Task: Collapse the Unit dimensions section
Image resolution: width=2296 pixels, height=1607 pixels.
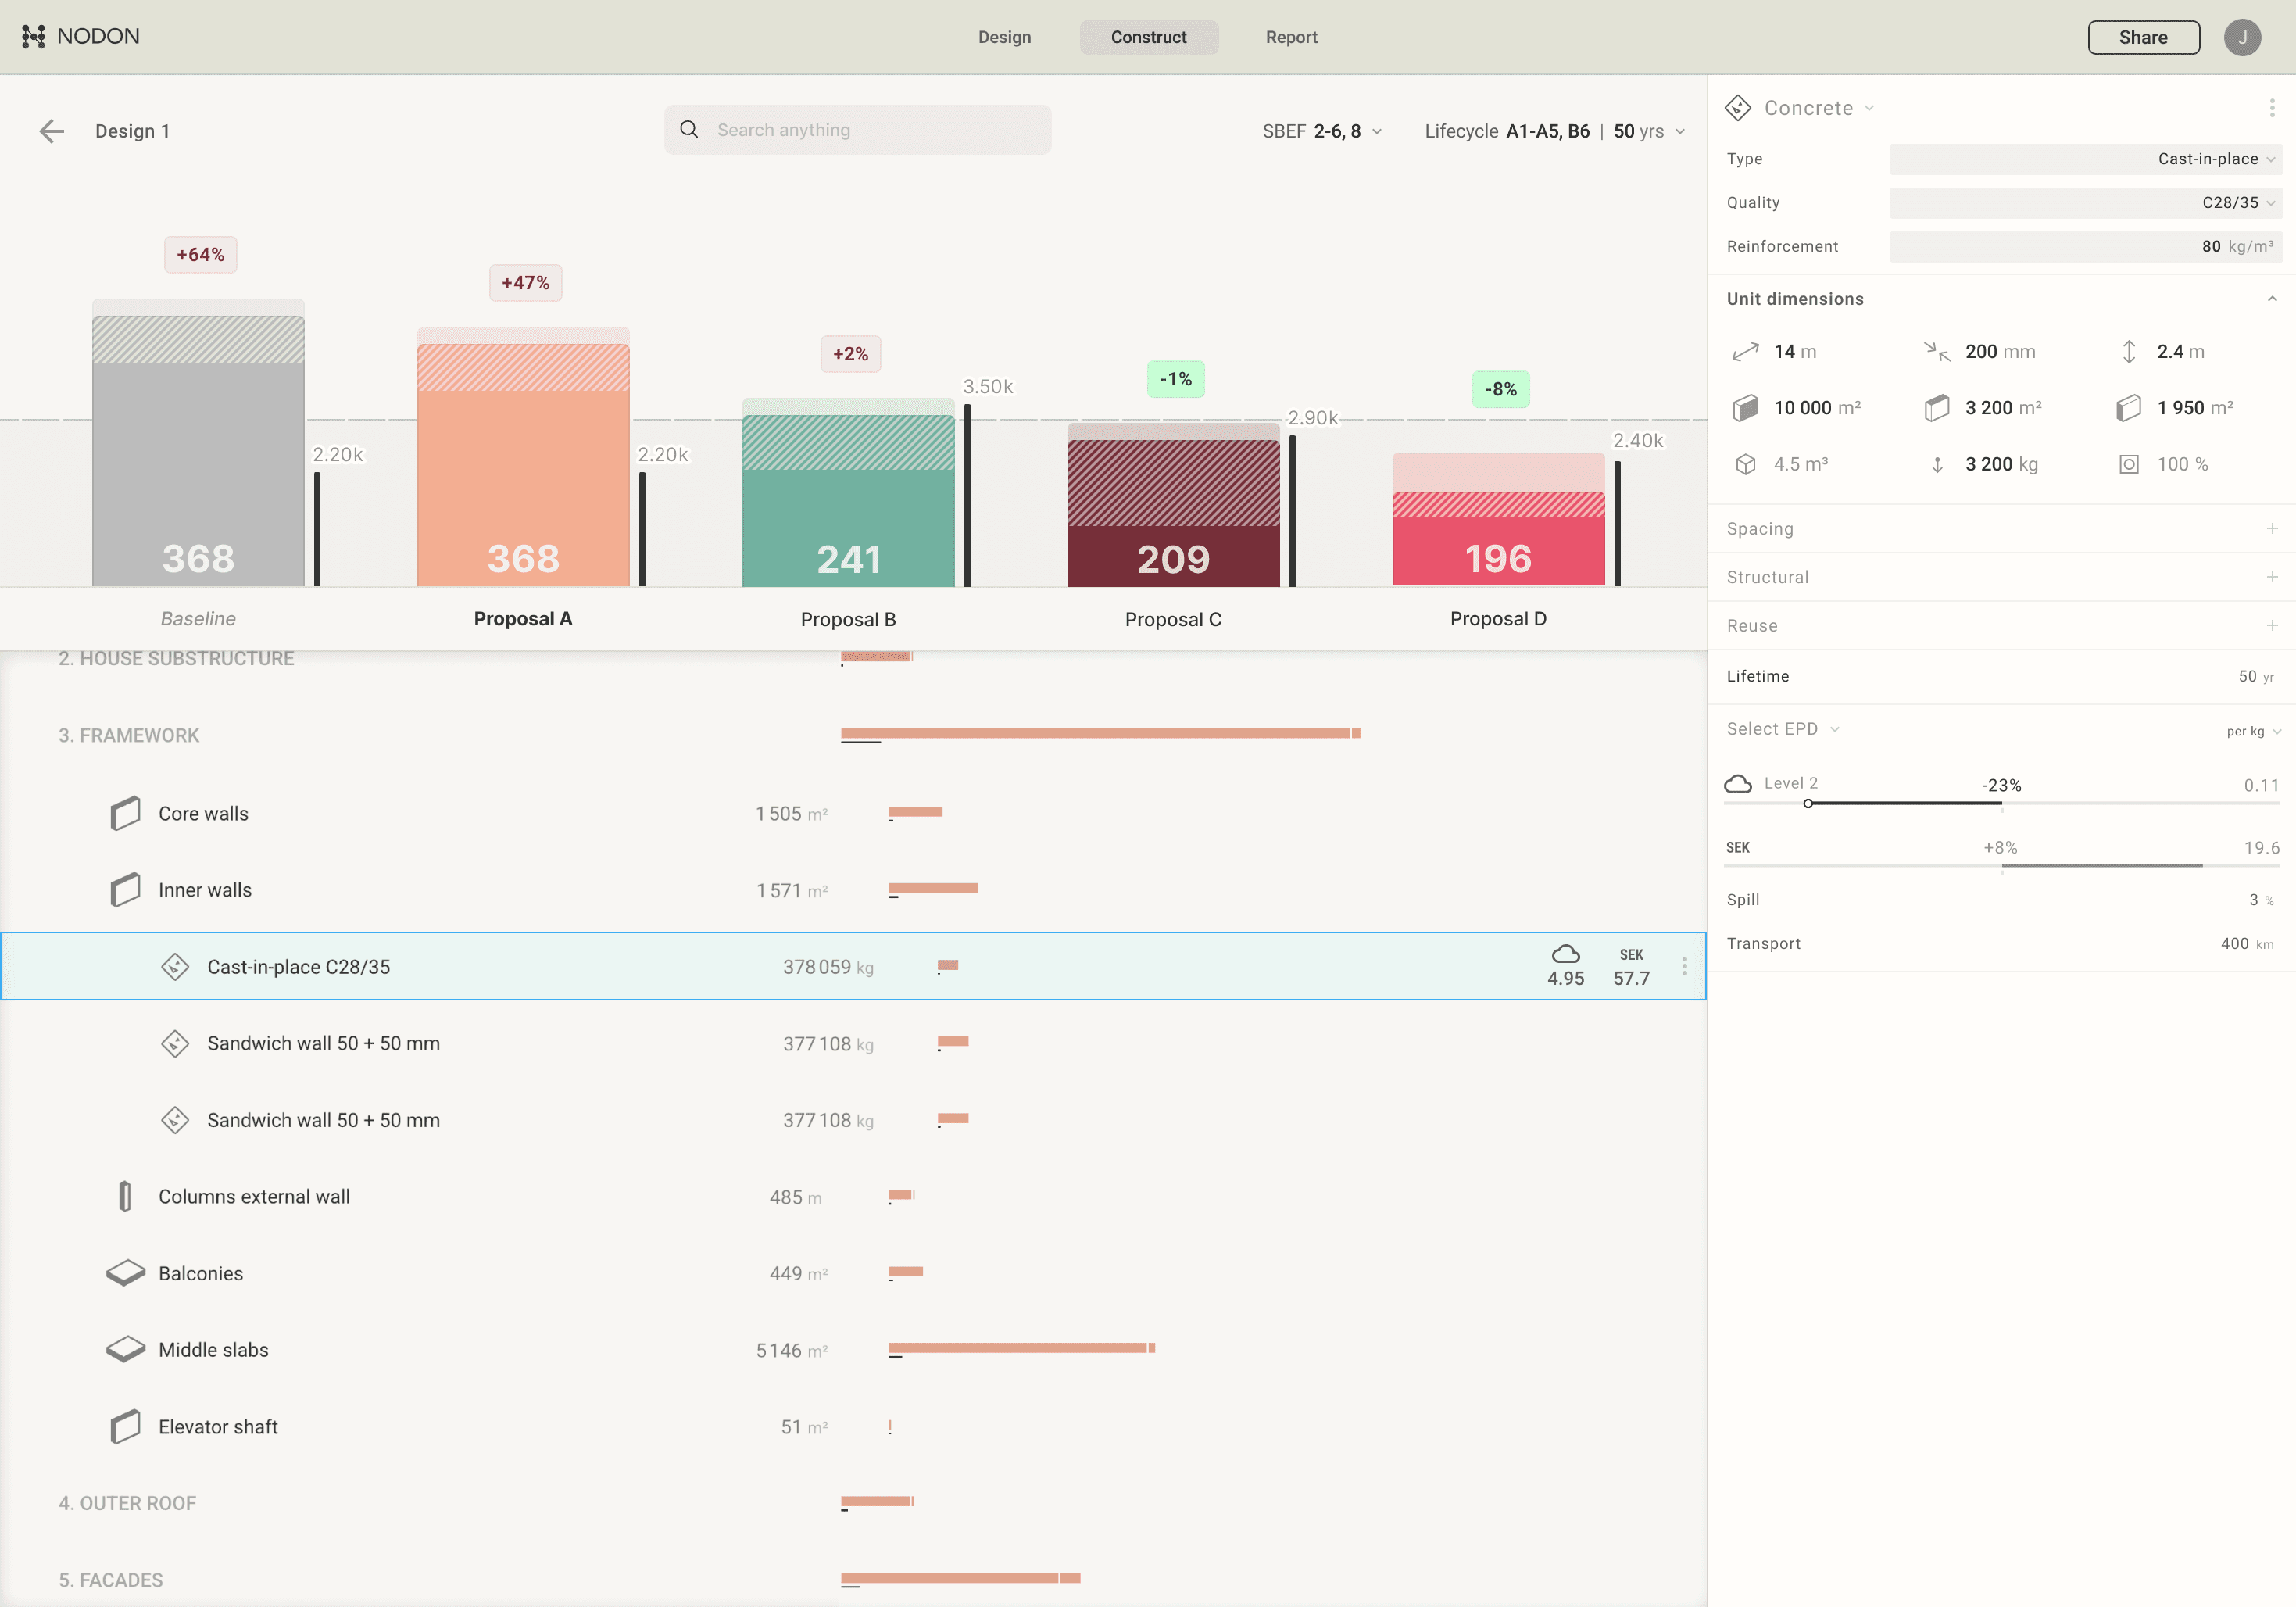Action: coord(2271,299)
